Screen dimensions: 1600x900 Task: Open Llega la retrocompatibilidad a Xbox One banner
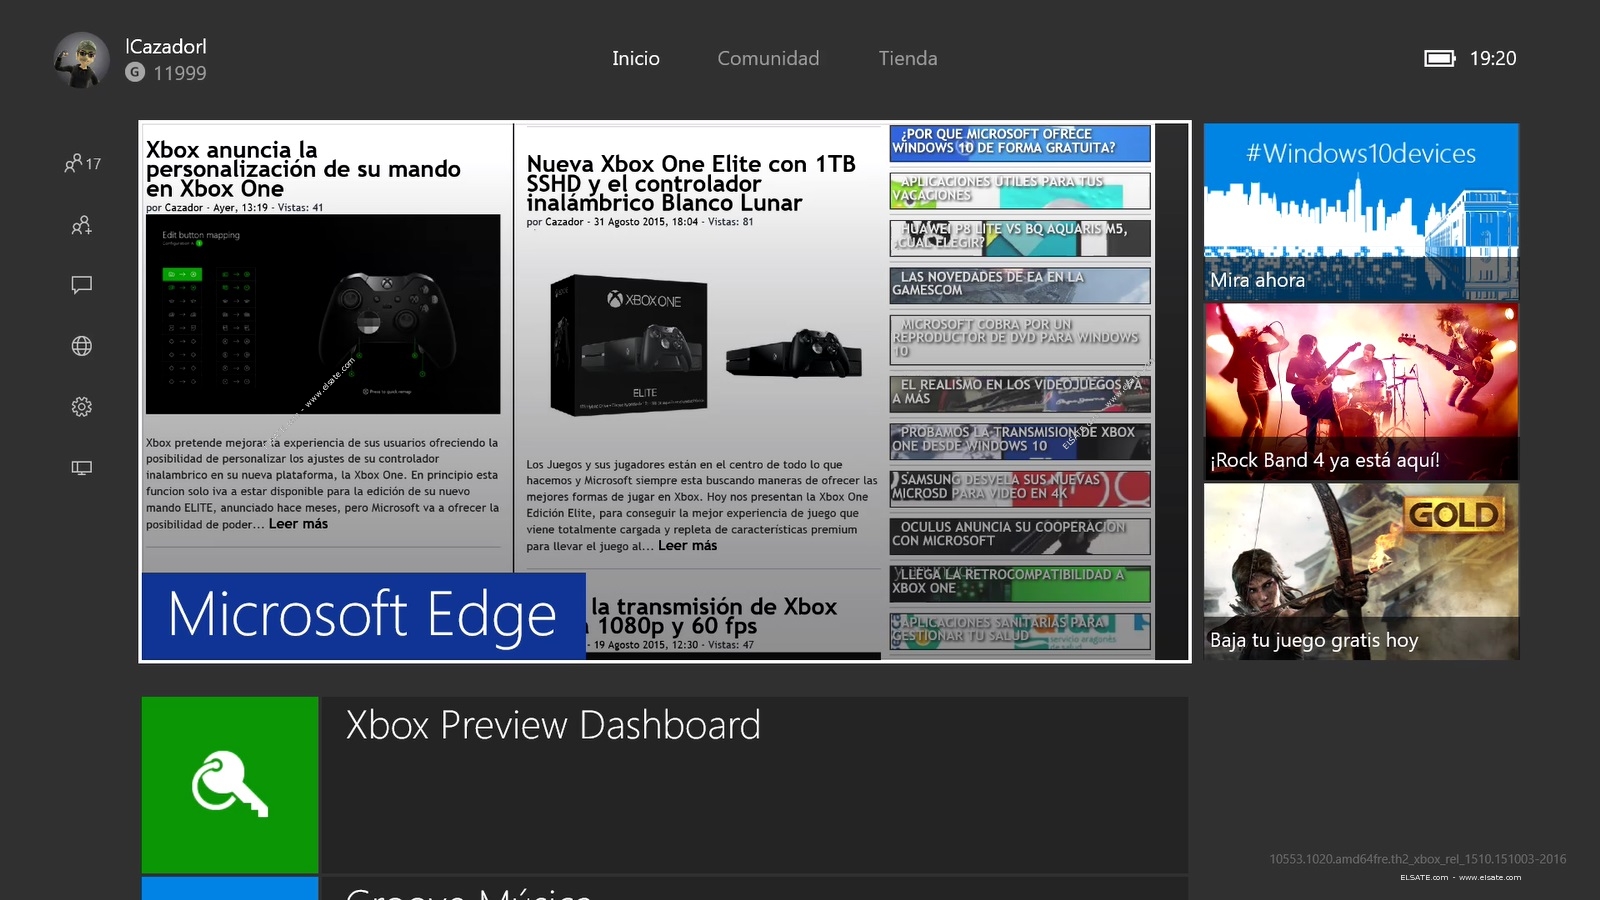(x=1020, y=584)
